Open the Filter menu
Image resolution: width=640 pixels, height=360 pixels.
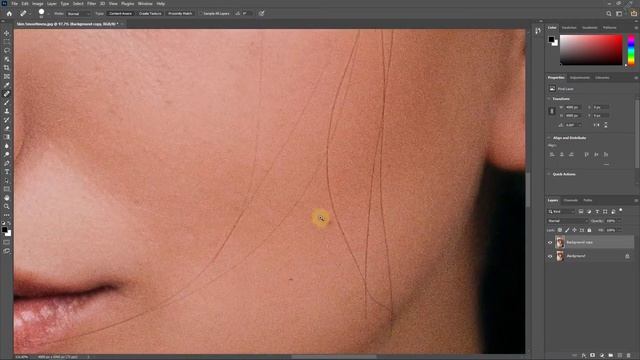click(x=91, y=4)
